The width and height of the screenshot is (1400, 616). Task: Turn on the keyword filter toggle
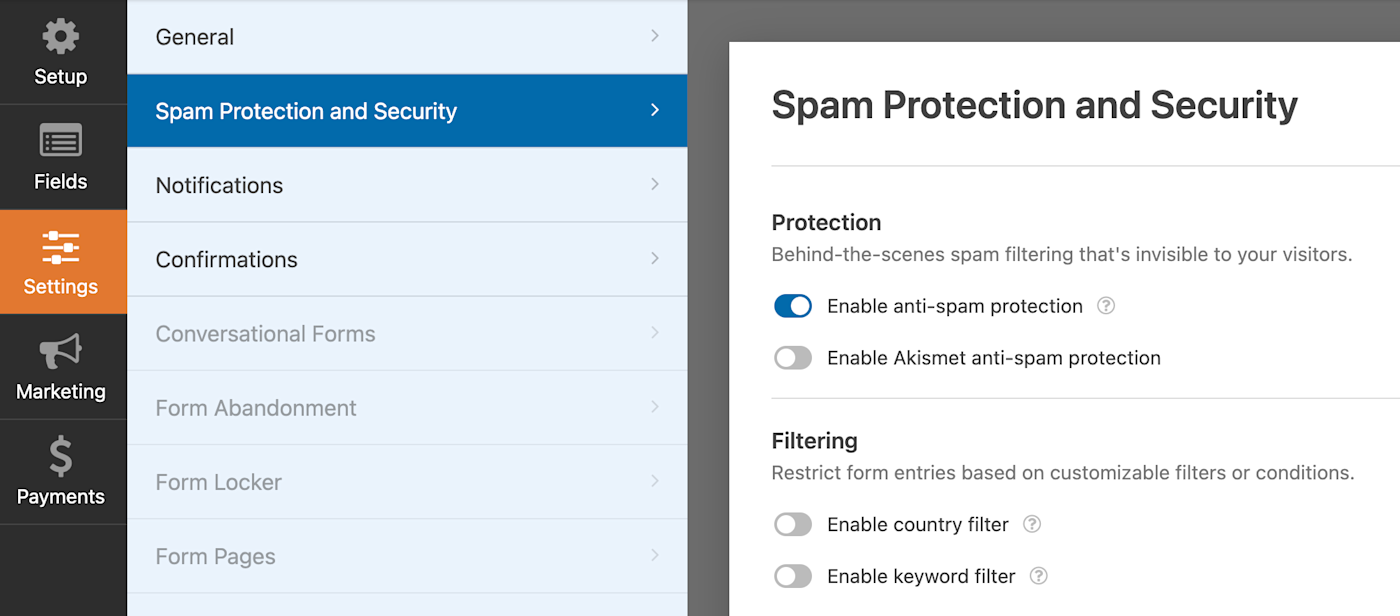tap(793, 576)
